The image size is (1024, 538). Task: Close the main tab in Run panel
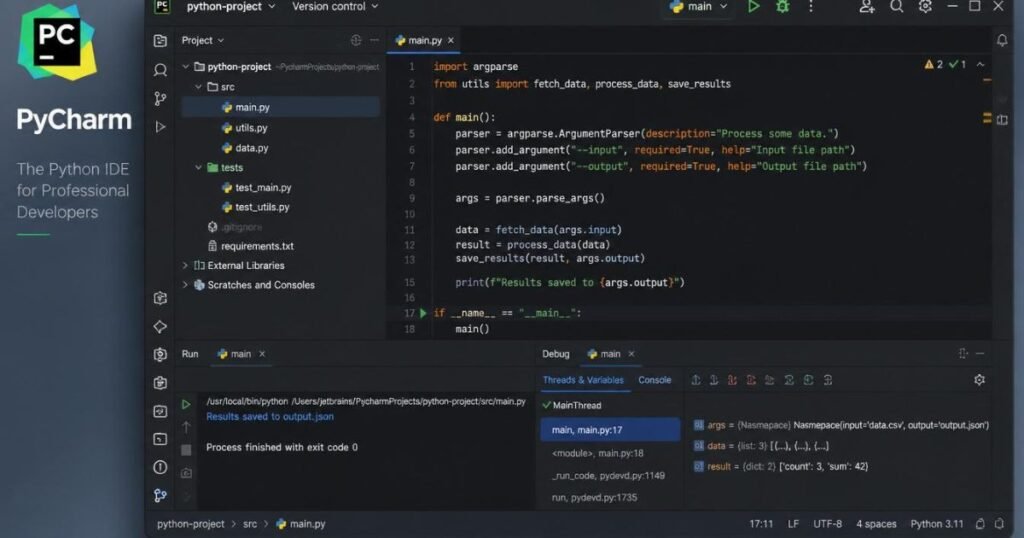[x=262, y=354]
